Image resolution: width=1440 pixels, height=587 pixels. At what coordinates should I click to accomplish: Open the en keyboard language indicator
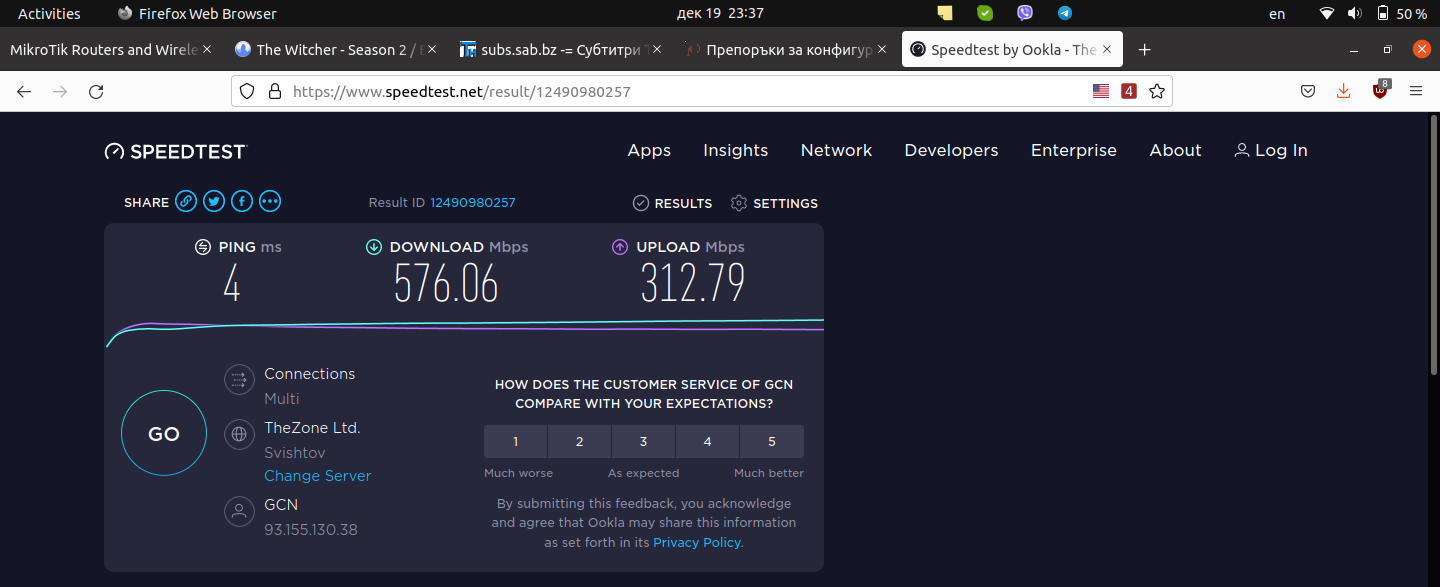coord(1277,14)
